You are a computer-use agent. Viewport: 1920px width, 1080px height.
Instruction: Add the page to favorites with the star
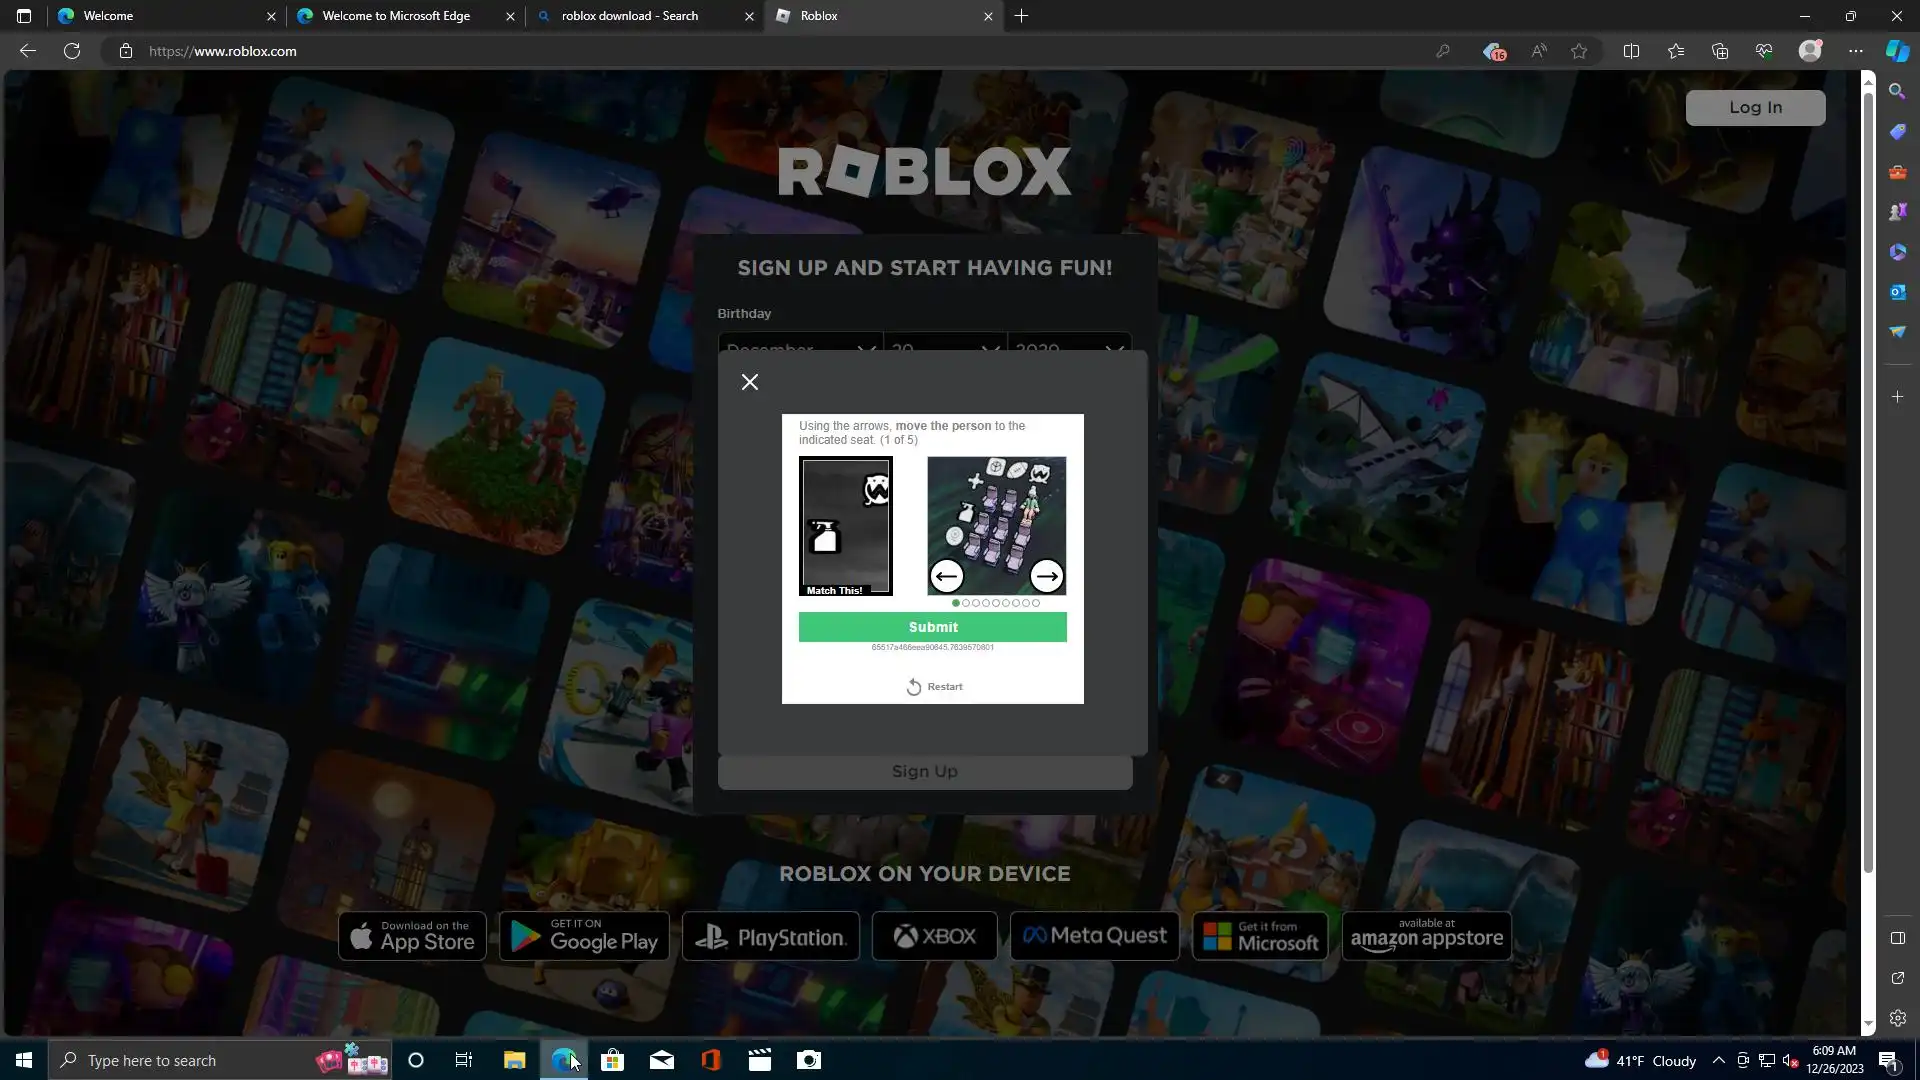point(1579,51)
